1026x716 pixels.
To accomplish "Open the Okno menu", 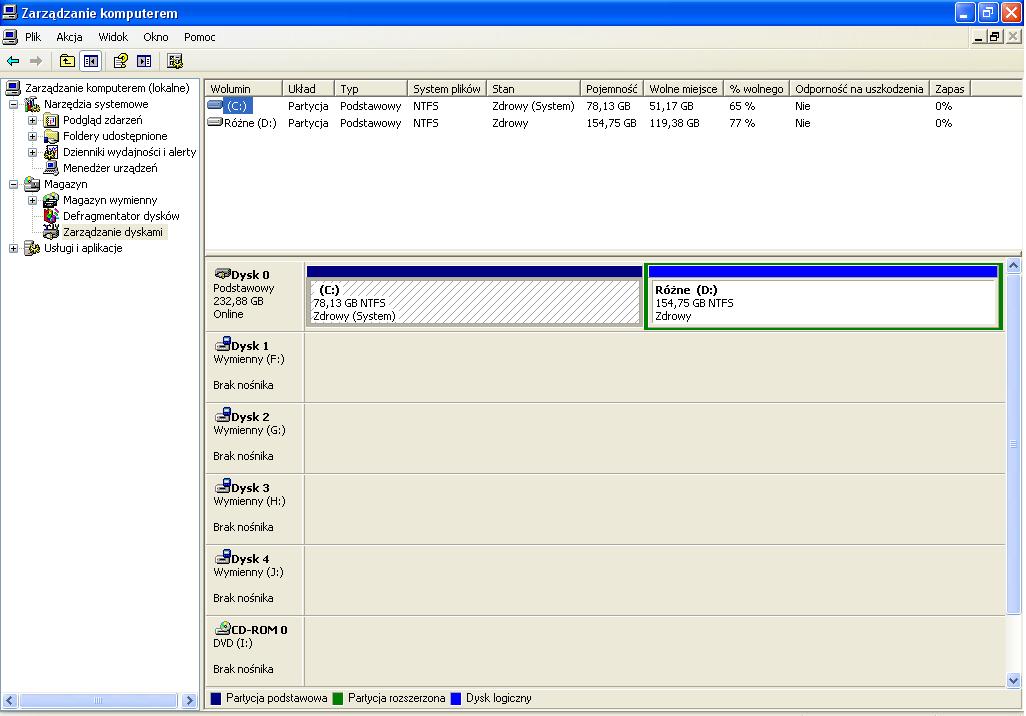I will coord(156,37).
